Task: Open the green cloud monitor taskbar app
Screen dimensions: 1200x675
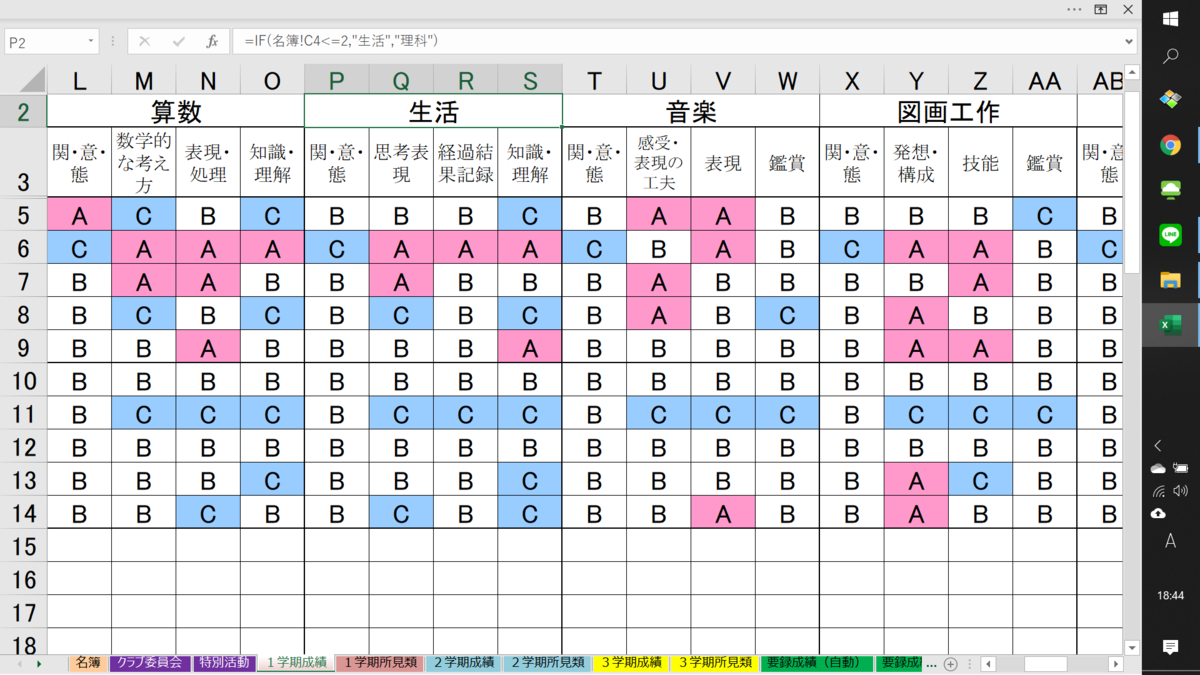Action: point(1170,190)
